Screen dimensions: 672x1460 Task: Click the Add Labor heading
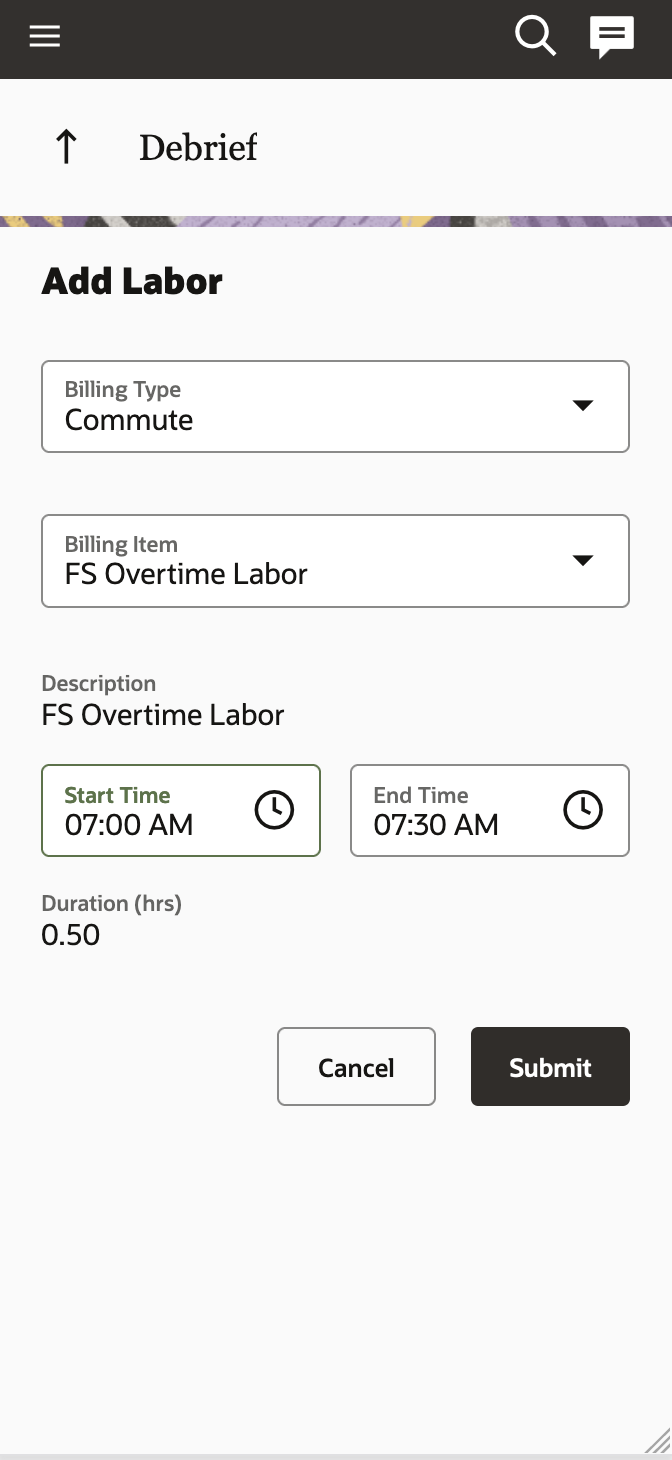[x=132, y=281]
